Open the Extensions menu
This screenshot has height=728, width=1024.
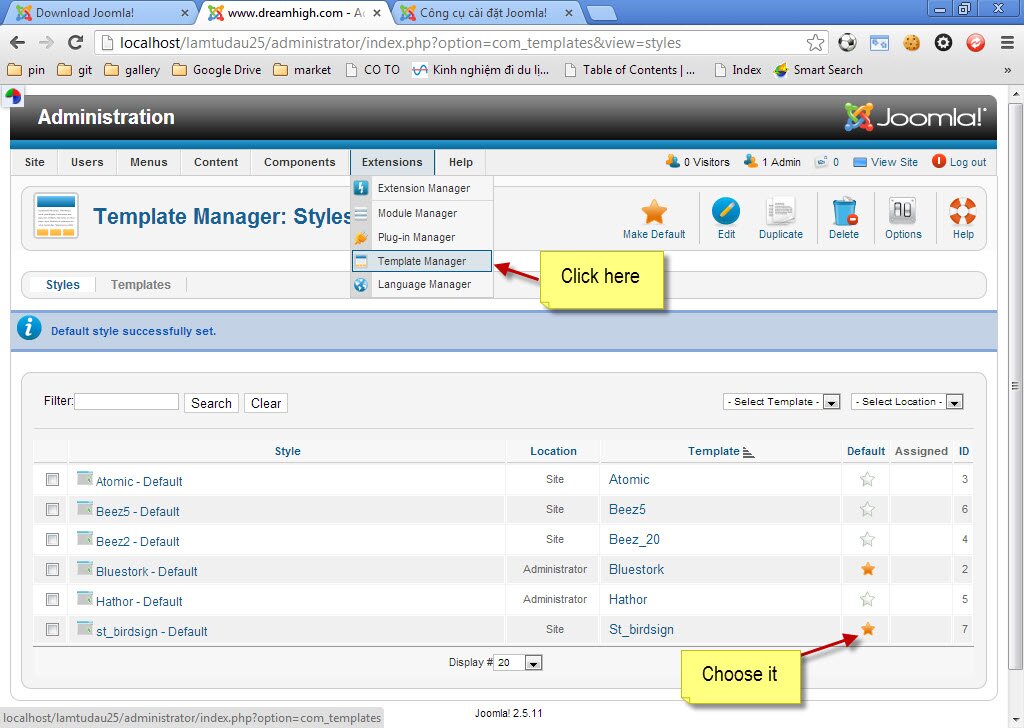click(x=392, y=161)
